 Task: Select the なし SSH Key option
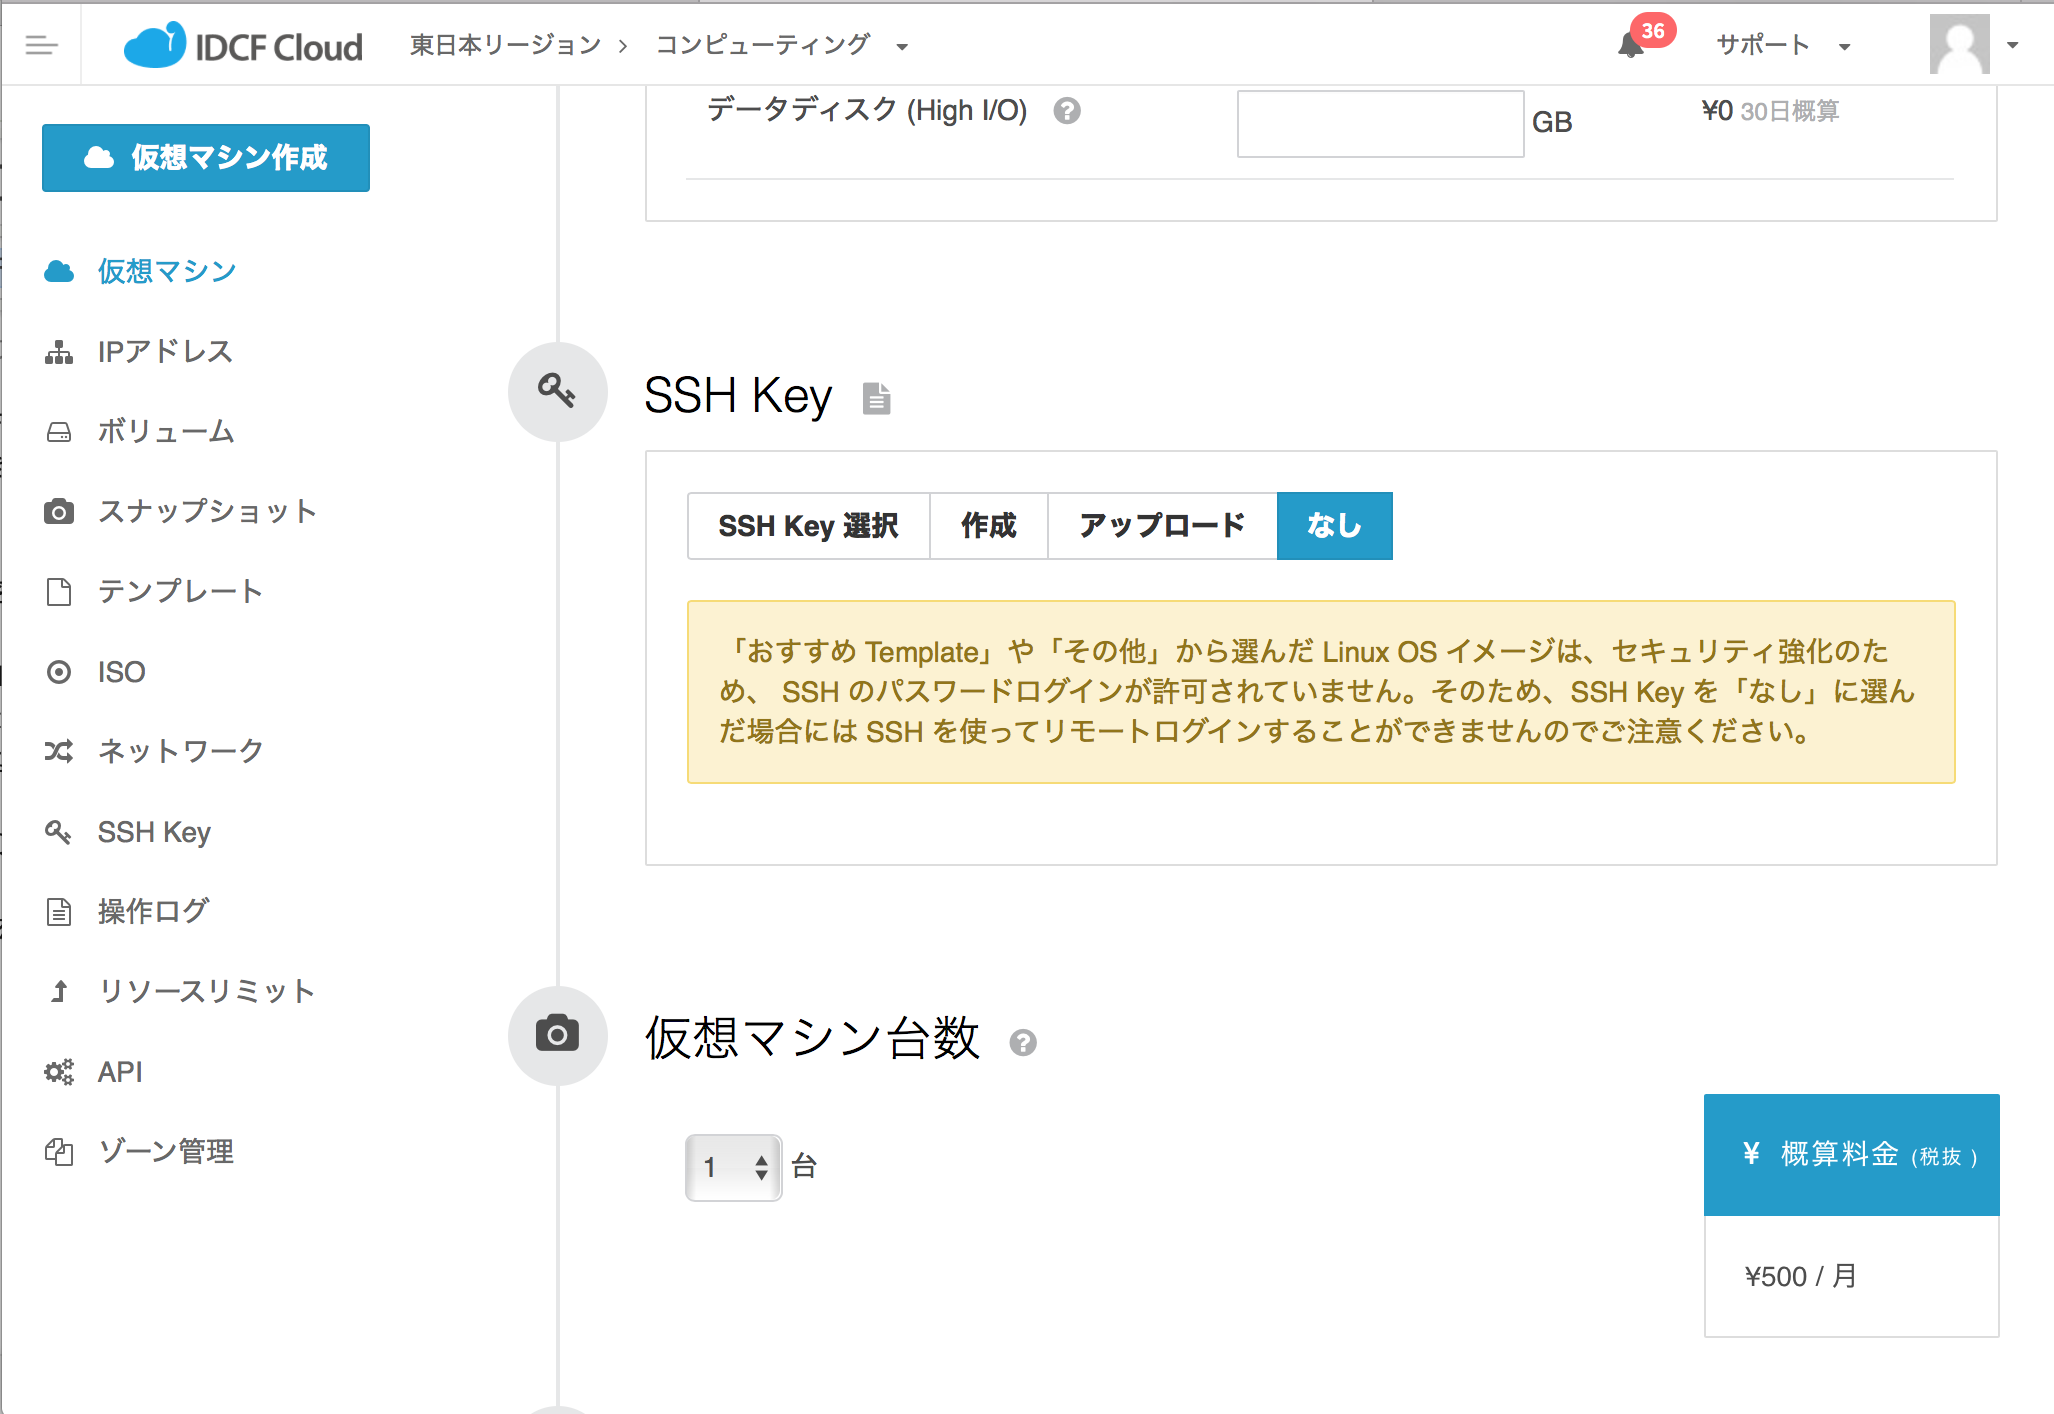pos(1334,525)
